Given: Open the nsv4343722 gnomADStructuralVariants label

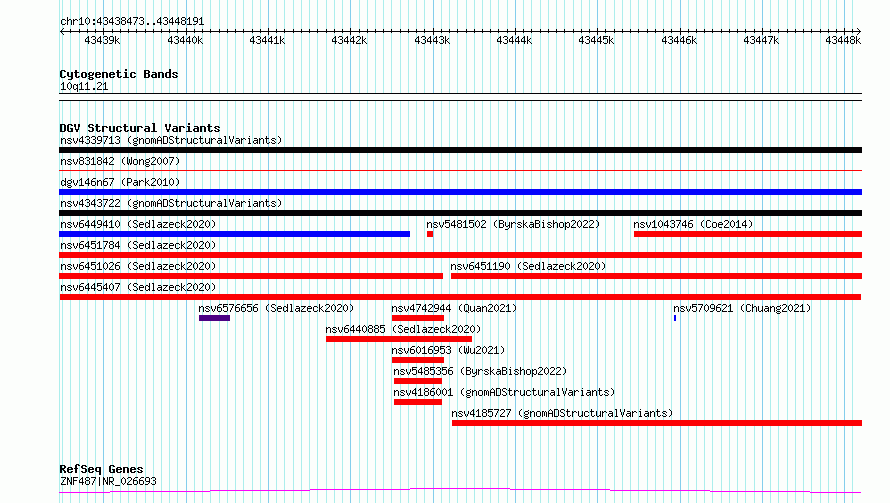Looking at the screenshot, I should tap(171, 203).
